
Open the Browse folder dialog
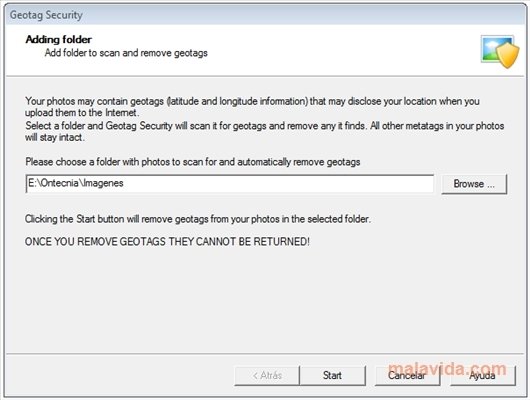[x=474, y=184]
